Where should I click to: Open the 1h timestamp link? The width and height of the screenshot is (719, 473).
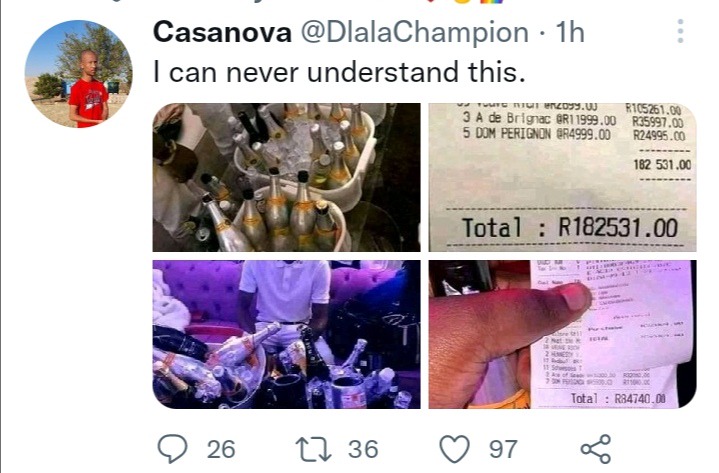[x=570, y=33]
